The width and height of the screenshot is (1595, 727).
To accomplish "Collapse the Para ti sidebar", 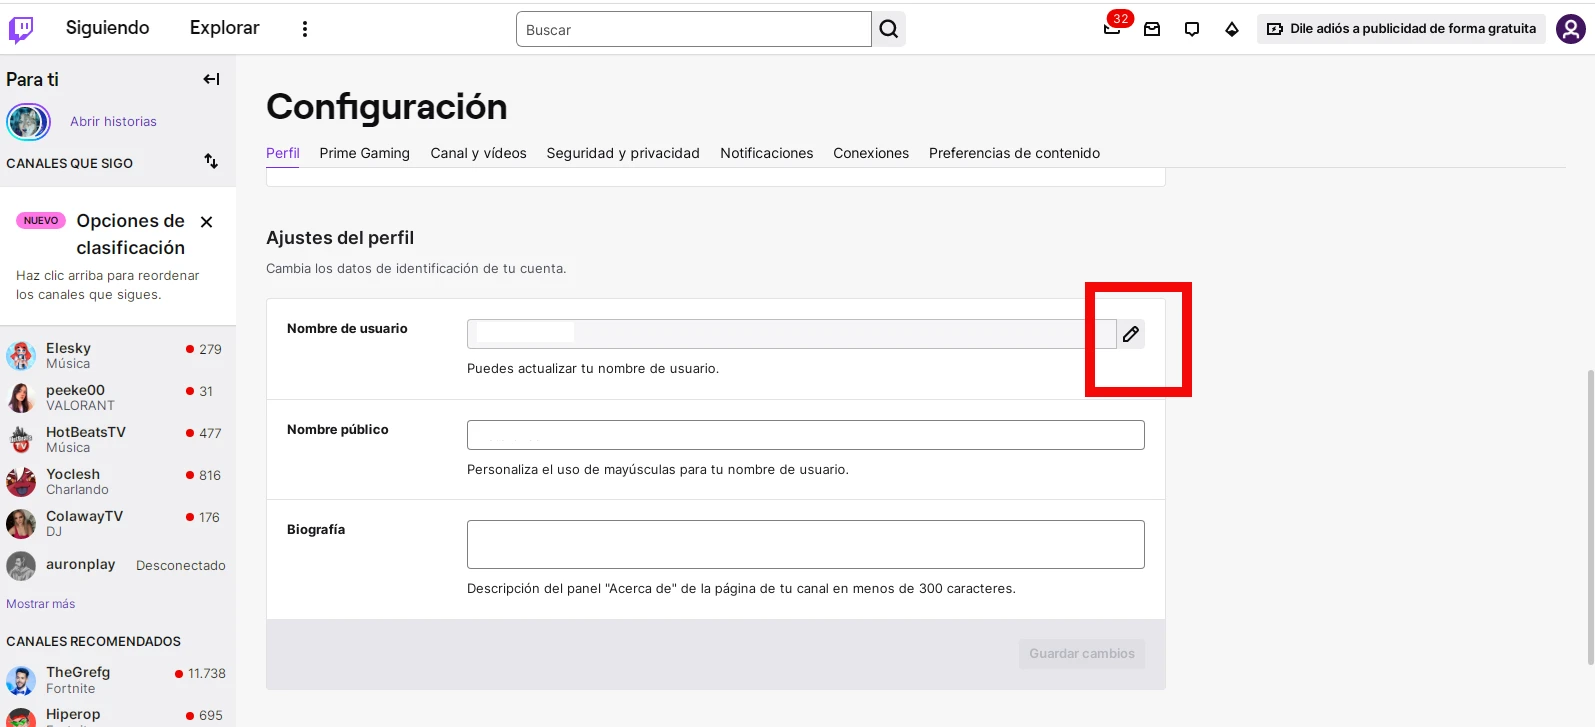I will click(211, 79).
